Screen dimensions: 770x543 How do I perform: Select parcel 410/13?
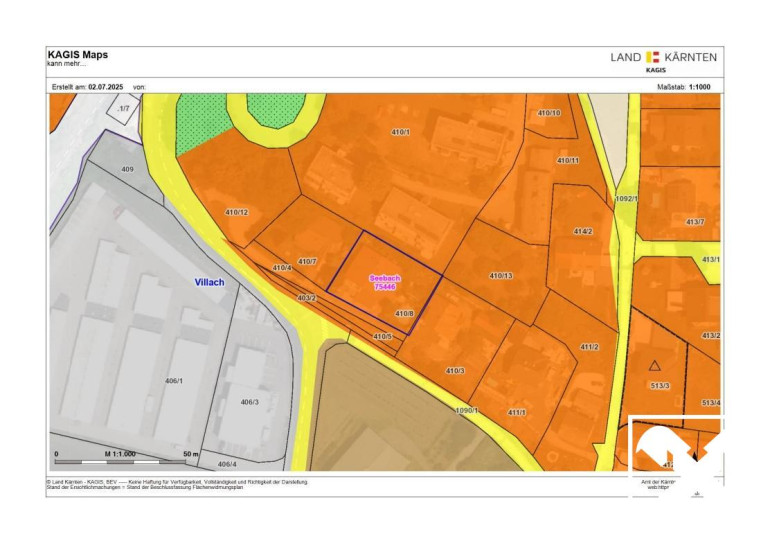[500, 275]
